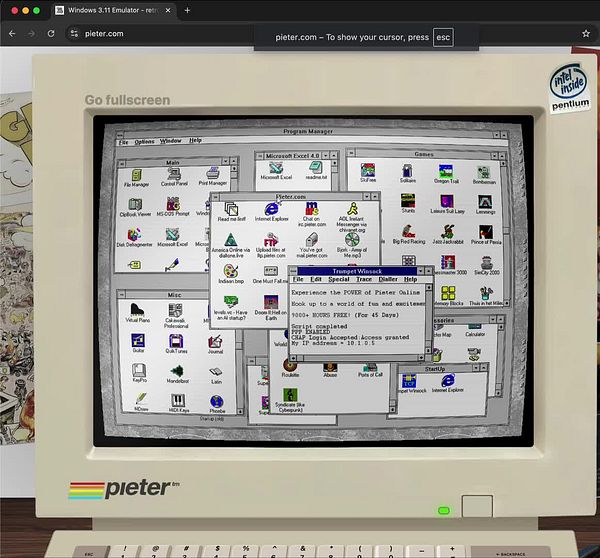The height and width of the screenshot is (558, 600).
Task: Open Virtual Piano in Misc group
Action: click(137, 313)
